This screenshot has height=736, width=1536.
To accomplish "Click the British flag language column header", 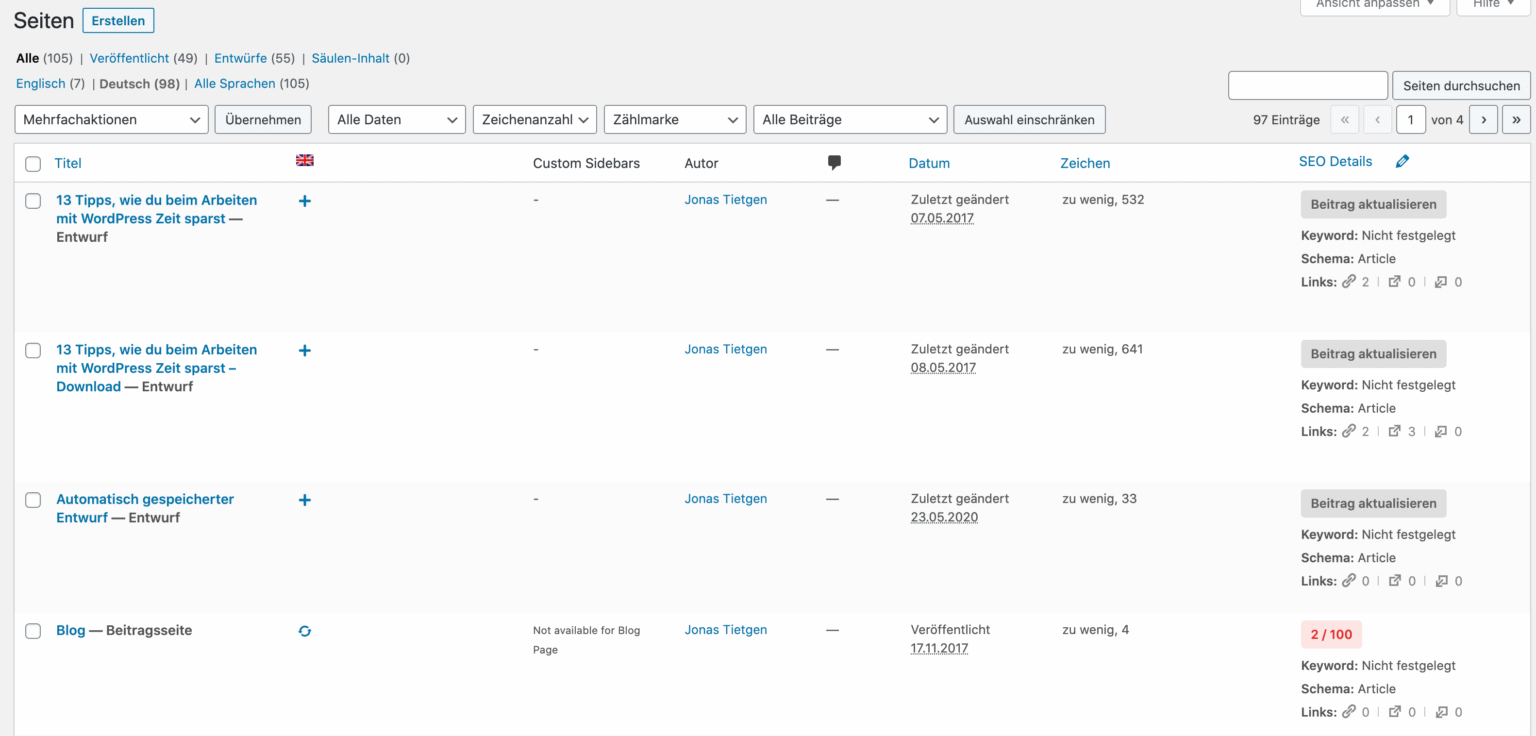I will 304,159.
